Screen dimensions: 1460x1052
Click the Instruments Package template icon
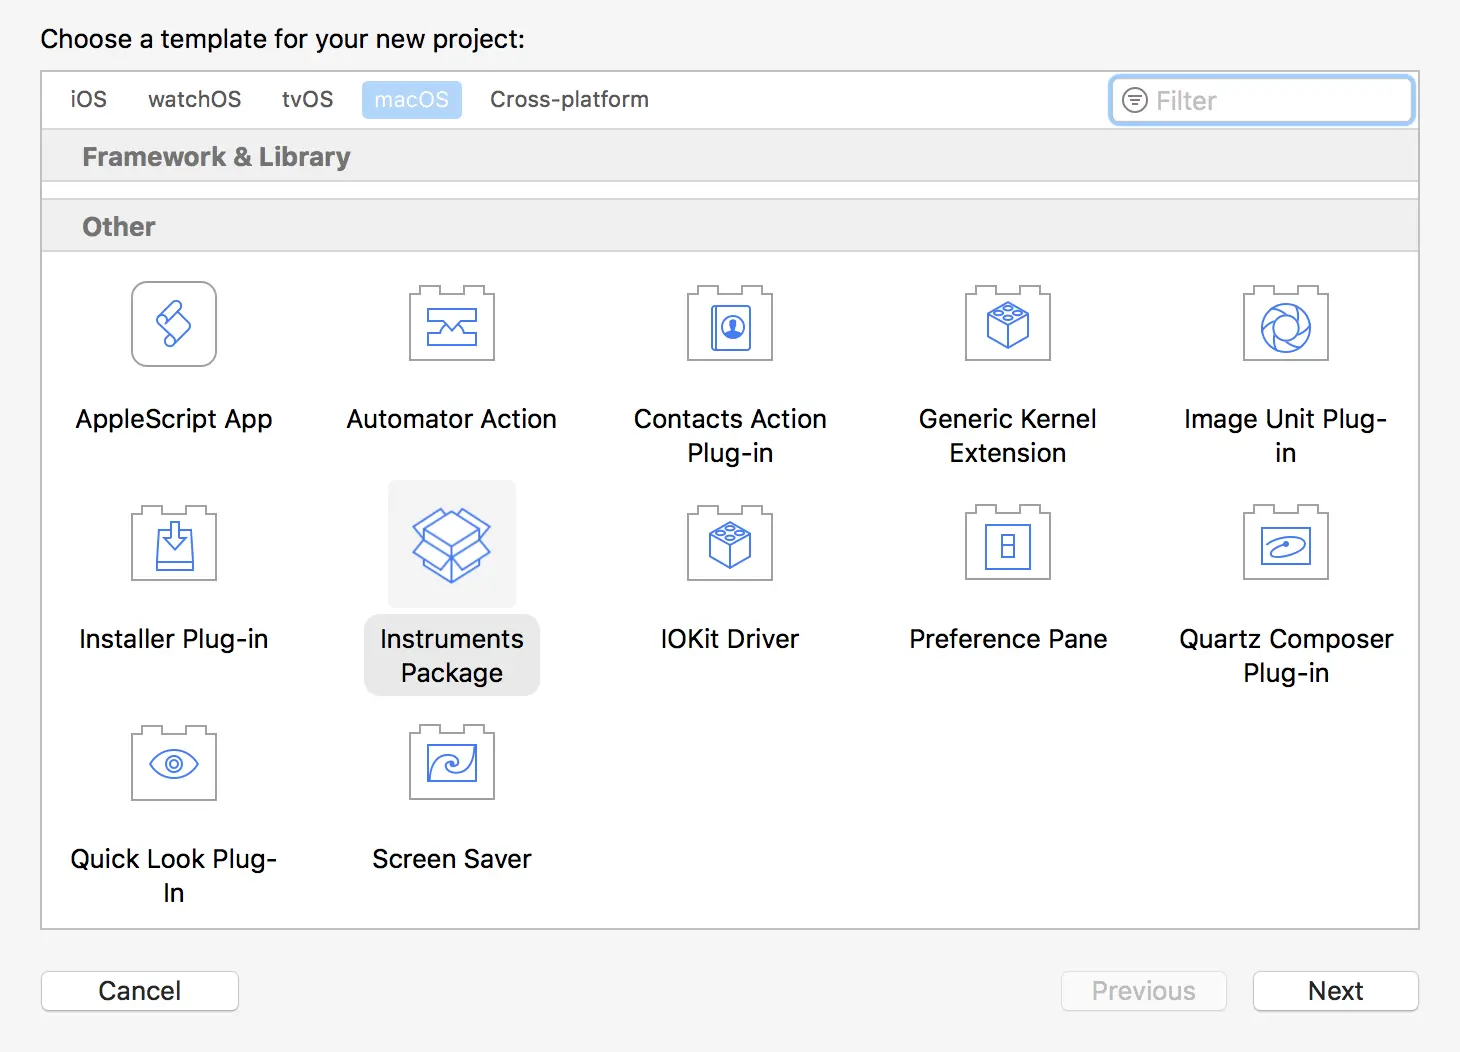[452, 544]
